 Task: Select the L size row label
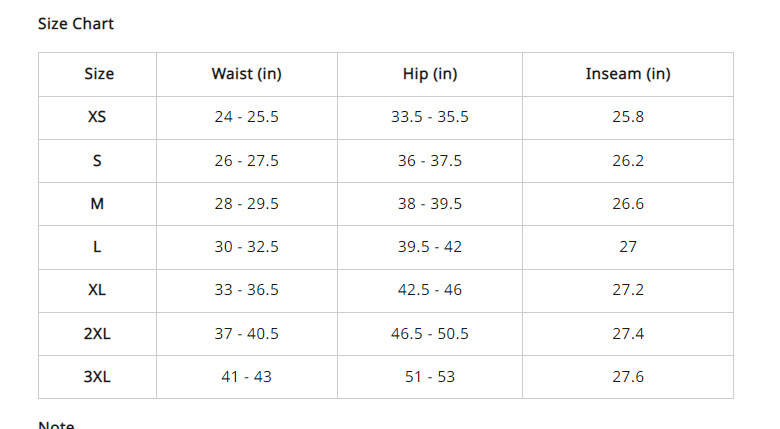[x=97, y=247]
